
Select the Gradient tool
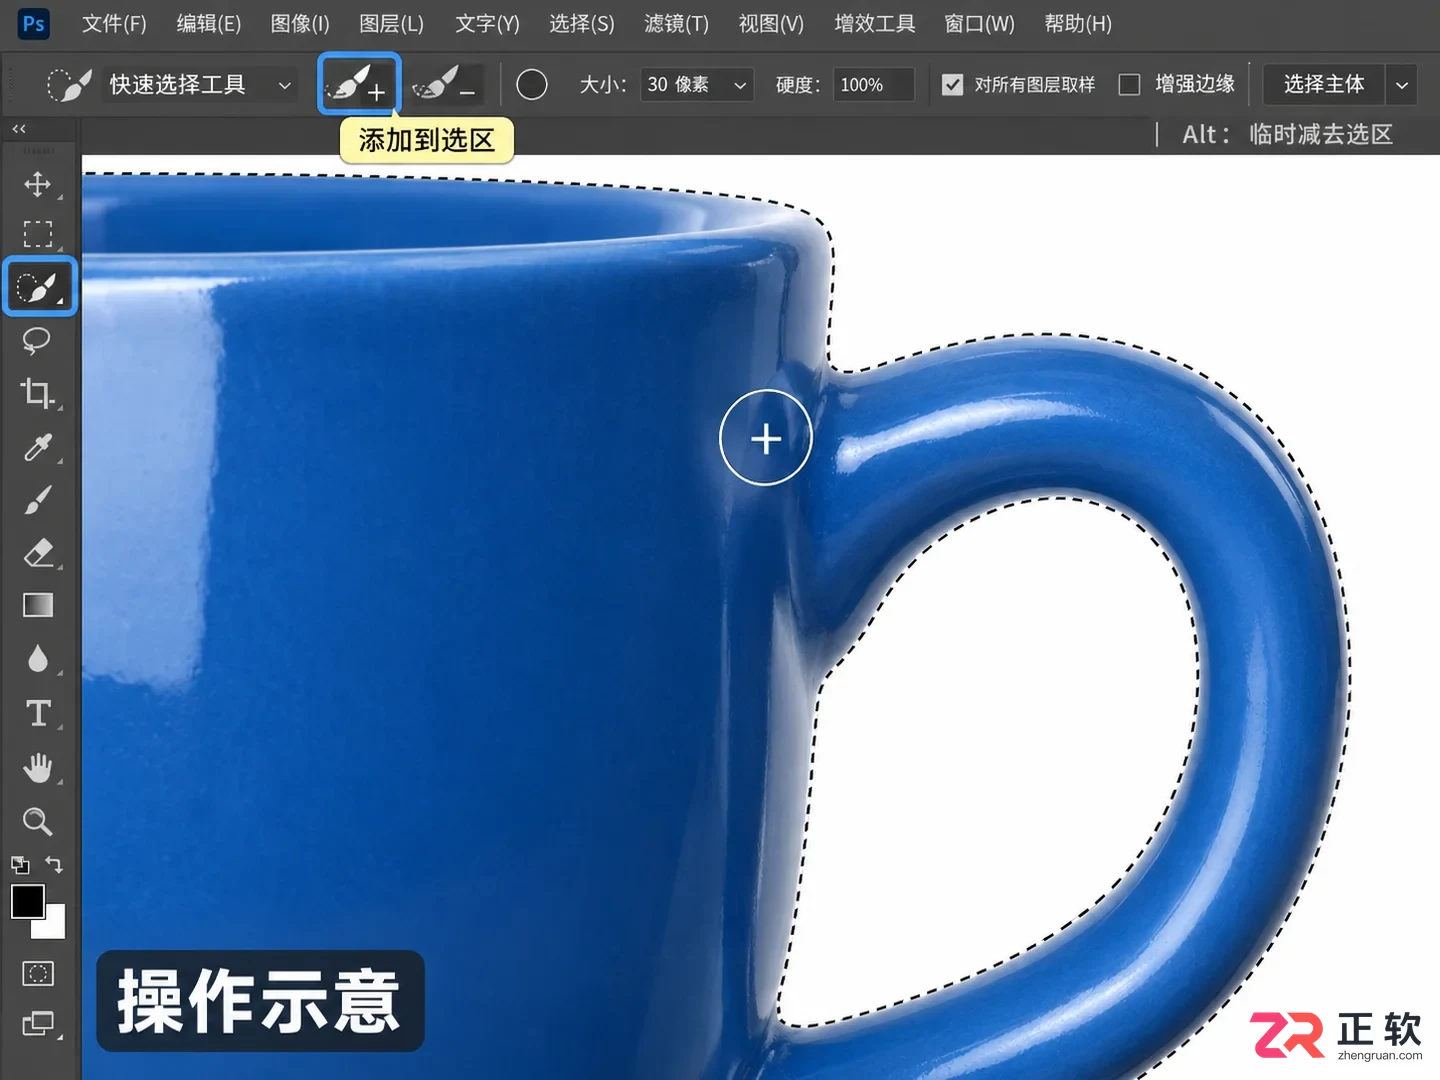[38, 605]
